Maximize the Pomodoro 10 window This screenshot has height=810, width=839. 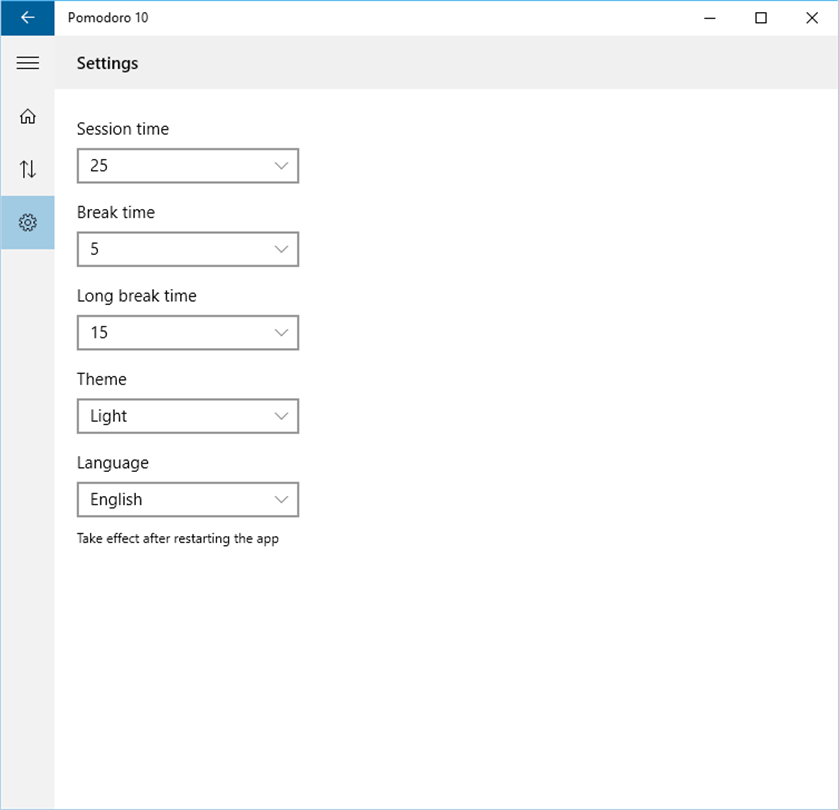(x=761, y=18)
